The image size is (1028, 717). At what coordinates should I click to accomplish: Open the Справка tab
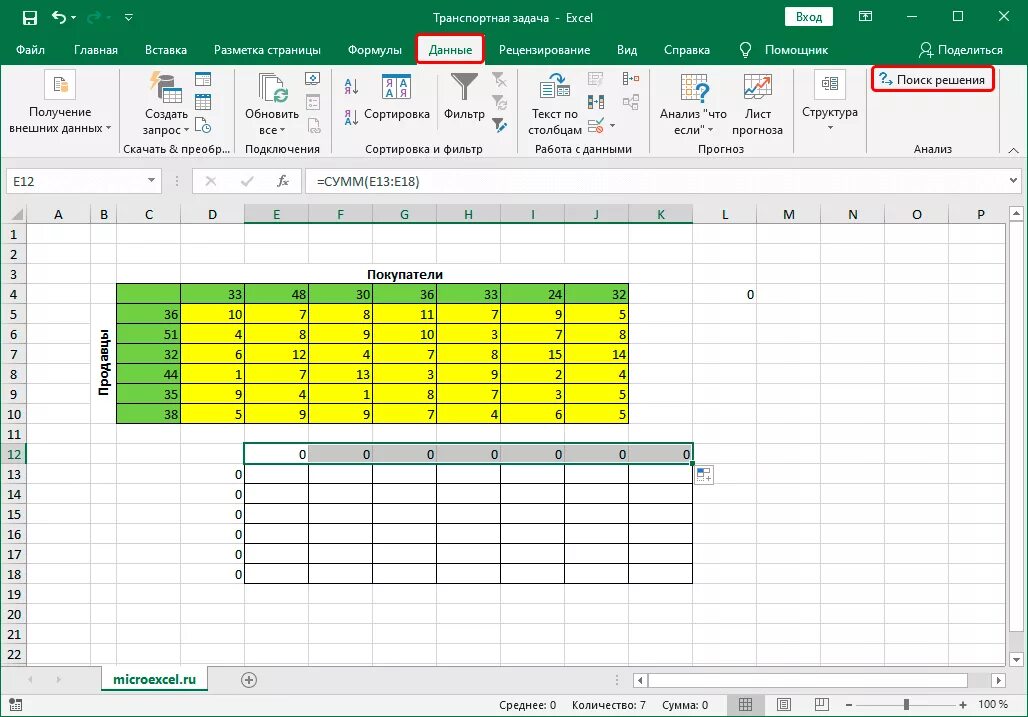click(x=686, y=50)
